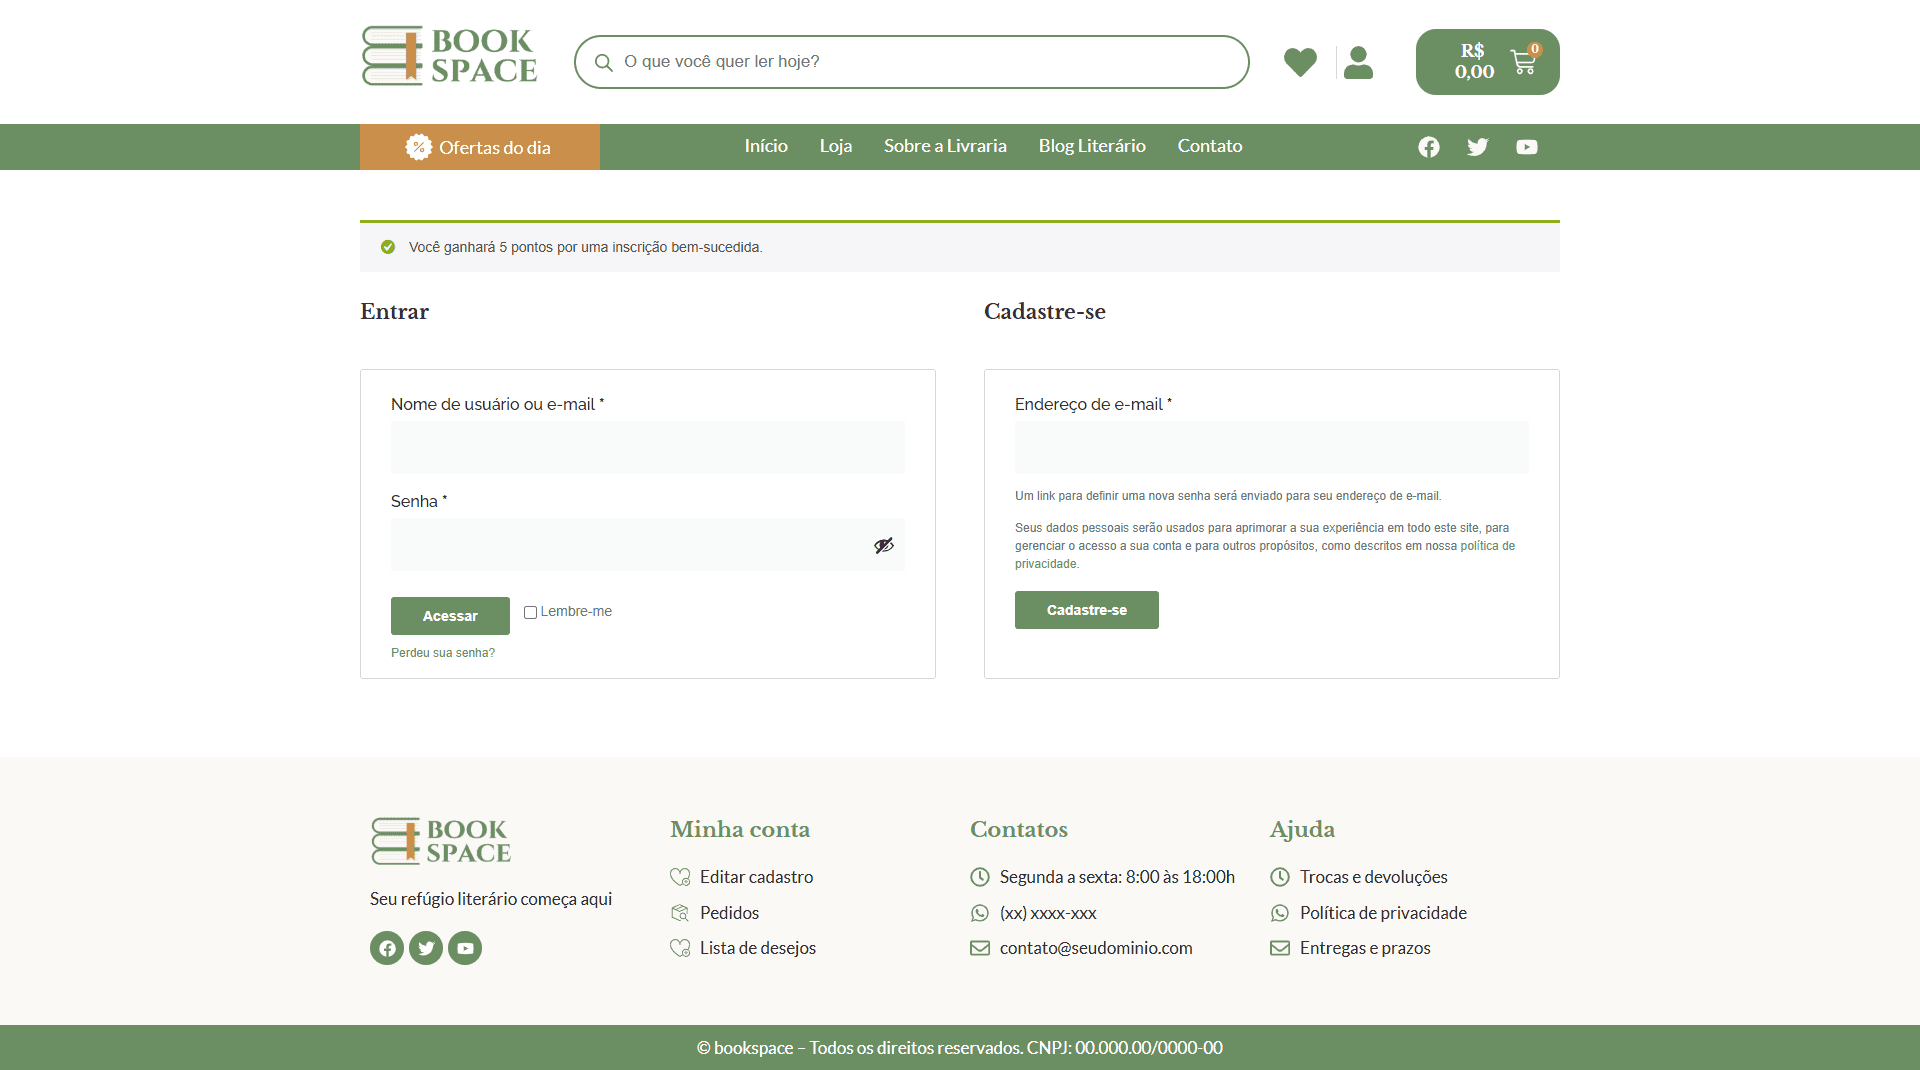The width and height of the screenshot is (1920, 1070).
Task: Click the footer Twitter round icon
Action: click(x=426, y=948)
